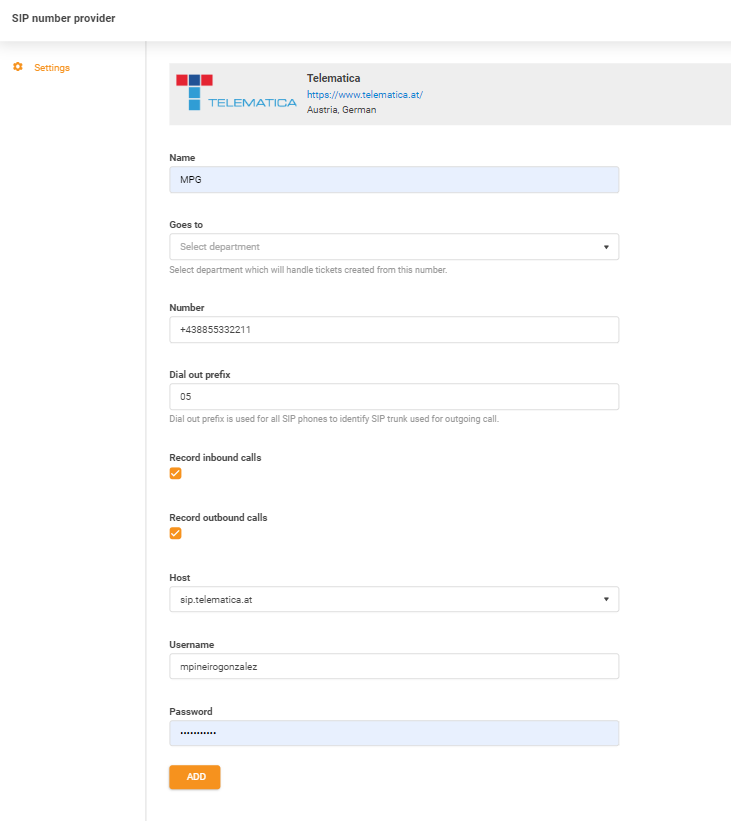Click the SIP number provider header
Image resolution: width=731 pixels, height=821 pixels.
63,18
